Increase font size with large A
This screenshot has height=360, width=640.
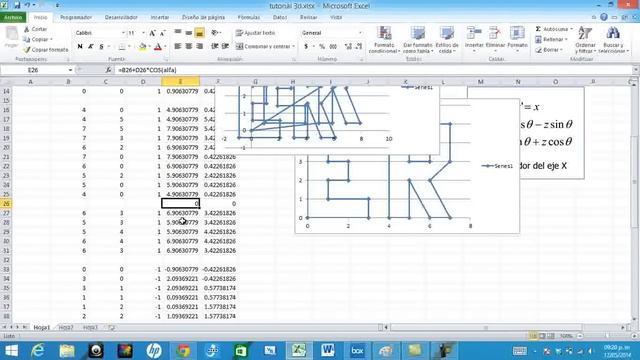152,33
